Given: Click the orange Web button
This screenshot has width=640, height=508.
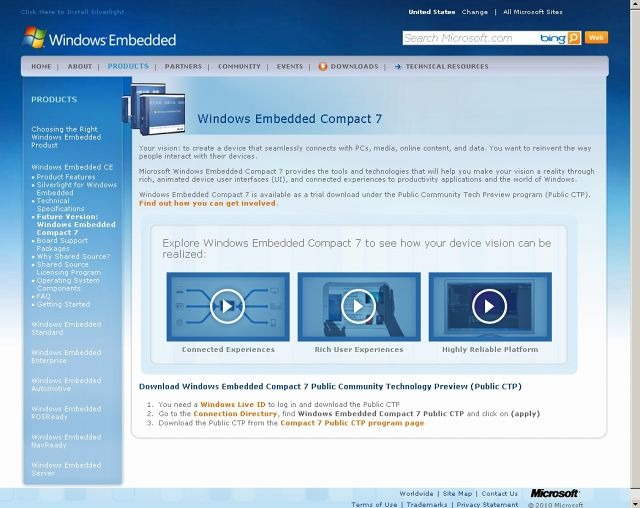Looking at the screenshot, I should [596, 38].
